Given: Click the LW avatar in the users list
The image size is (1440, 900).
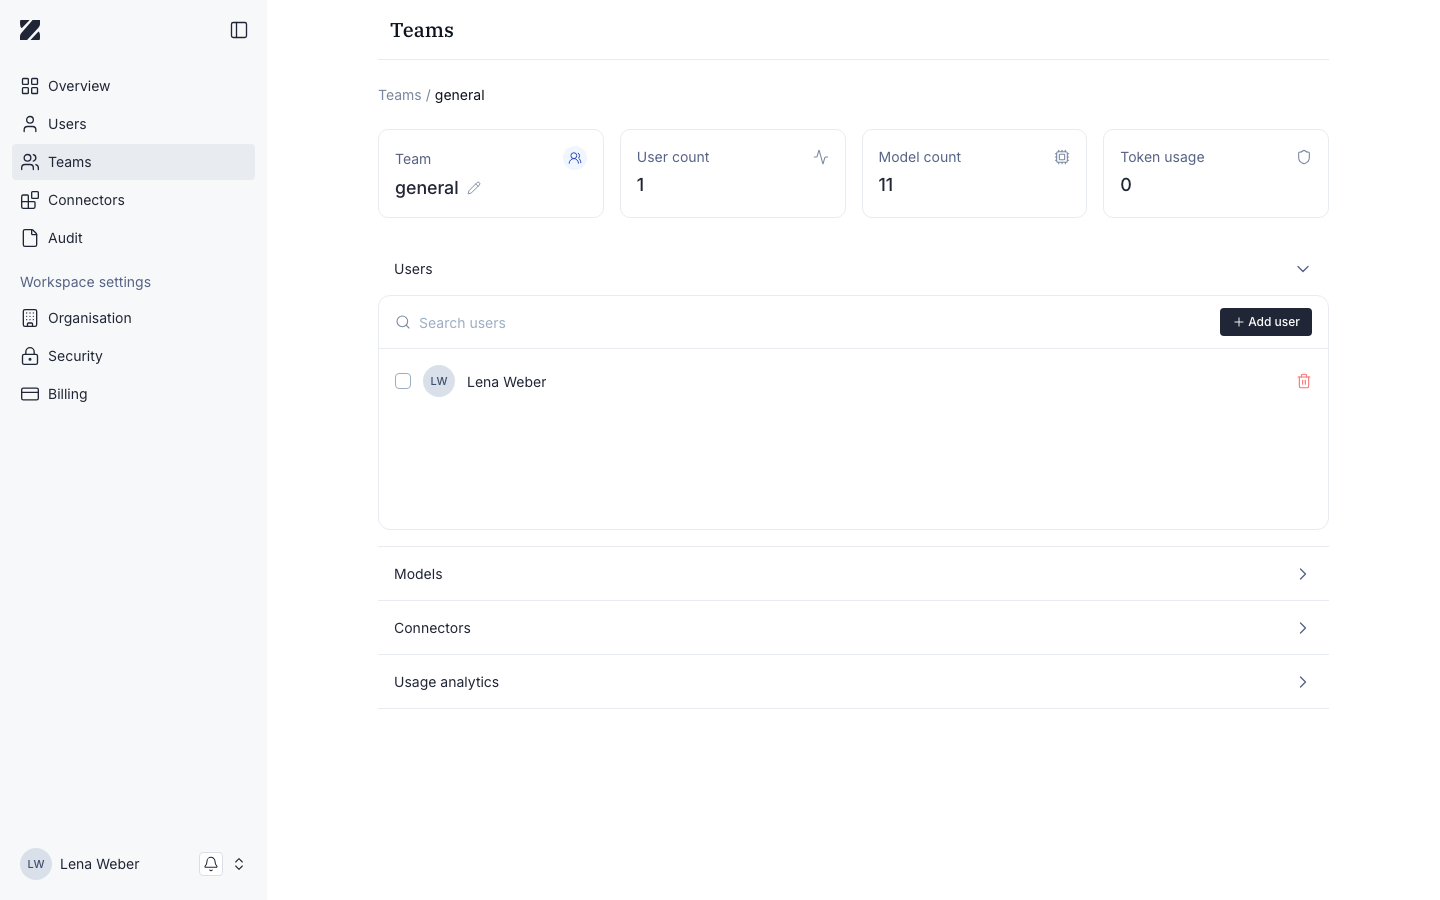Looking at the screenshot, I should [439, 381].
